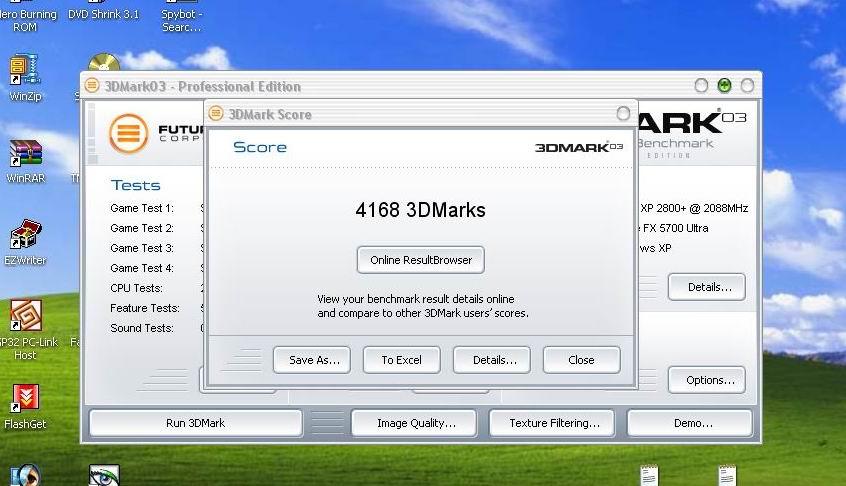
Task: Open the left notepad document on the desktop
Action: click(649, 475)
